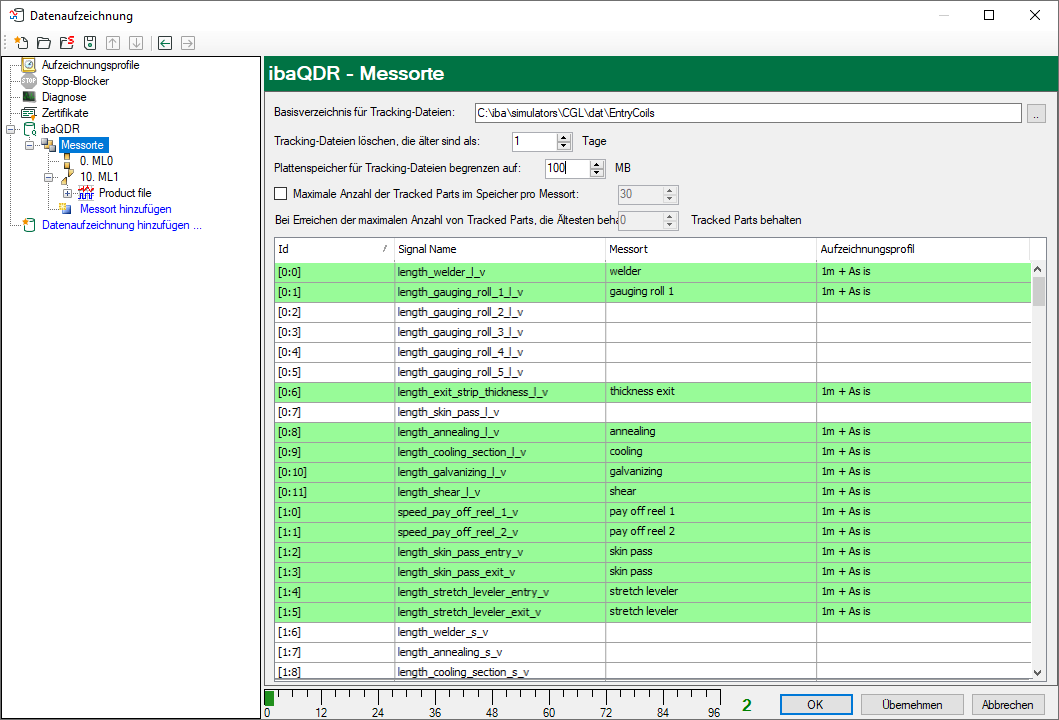Click the save to disk toolbar icon

coord(90,43)
